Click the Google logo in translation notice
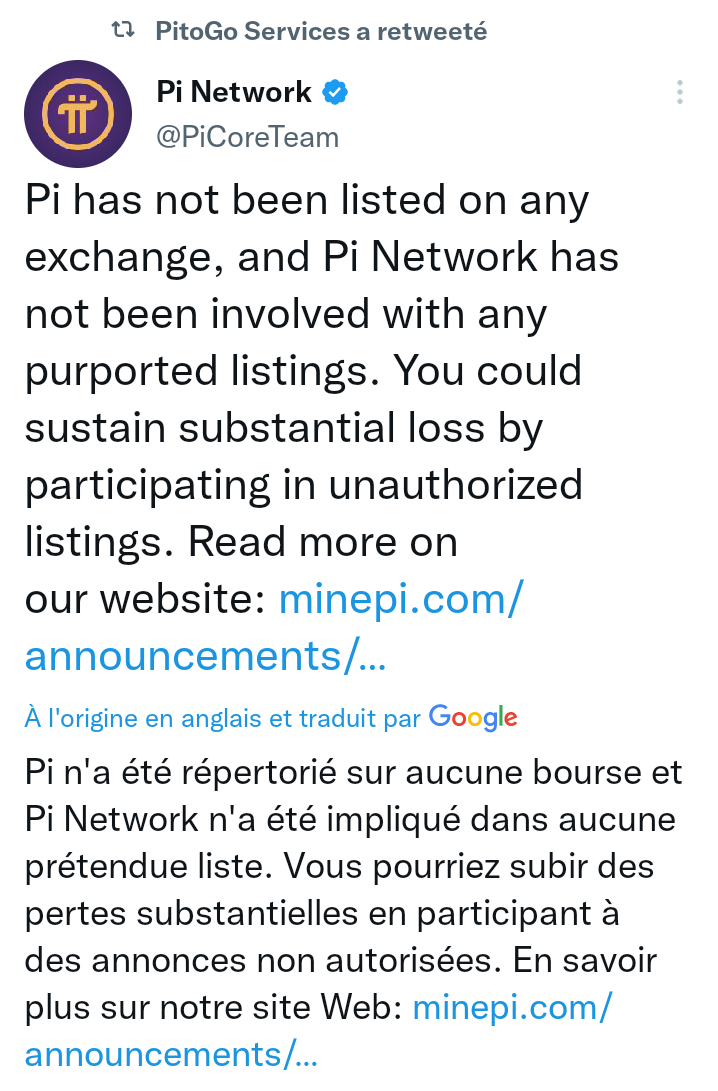Image resolution: width=718 pixels, height=1091 pixels. click(x=472, y=717)
